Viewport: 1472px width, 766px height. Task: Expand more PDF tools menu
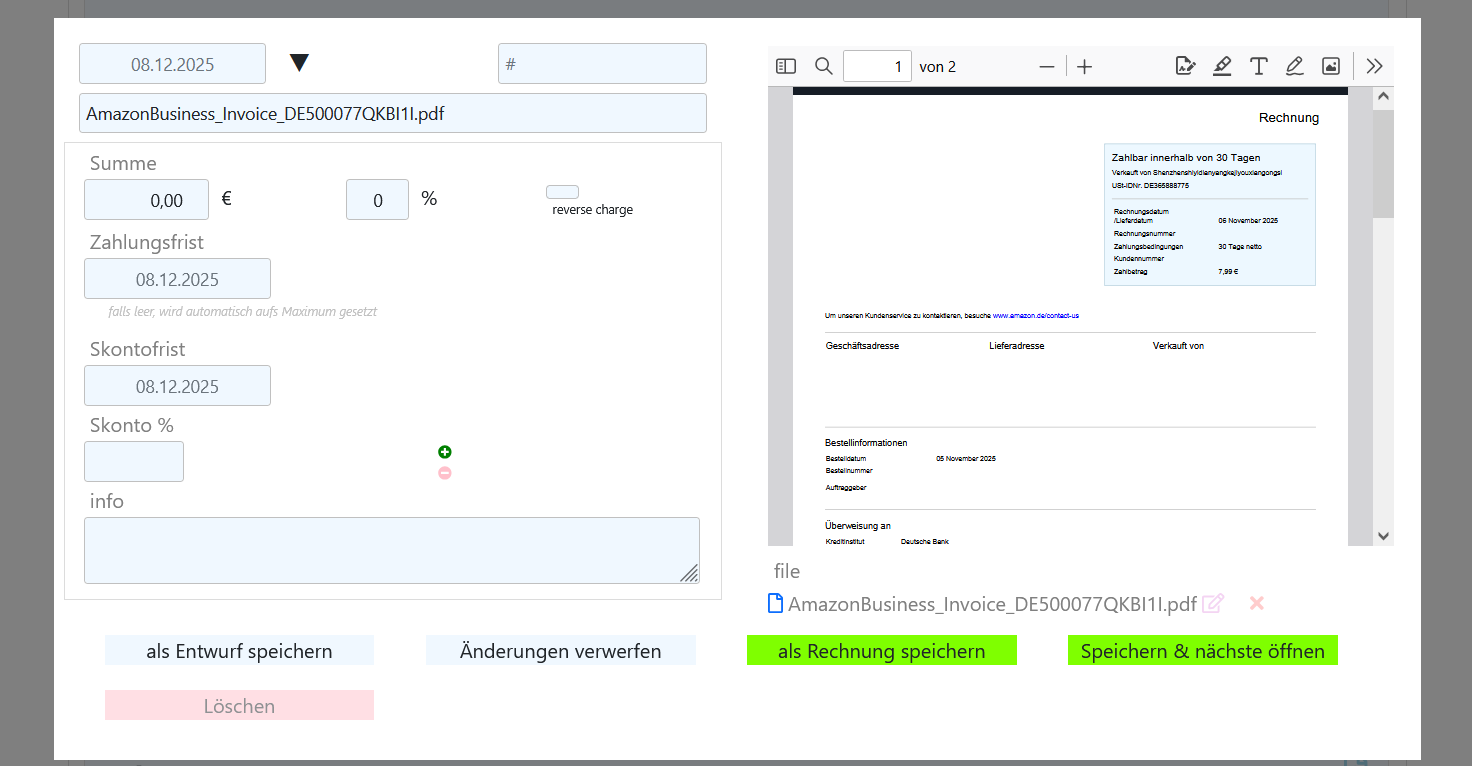pos(1374,66)
